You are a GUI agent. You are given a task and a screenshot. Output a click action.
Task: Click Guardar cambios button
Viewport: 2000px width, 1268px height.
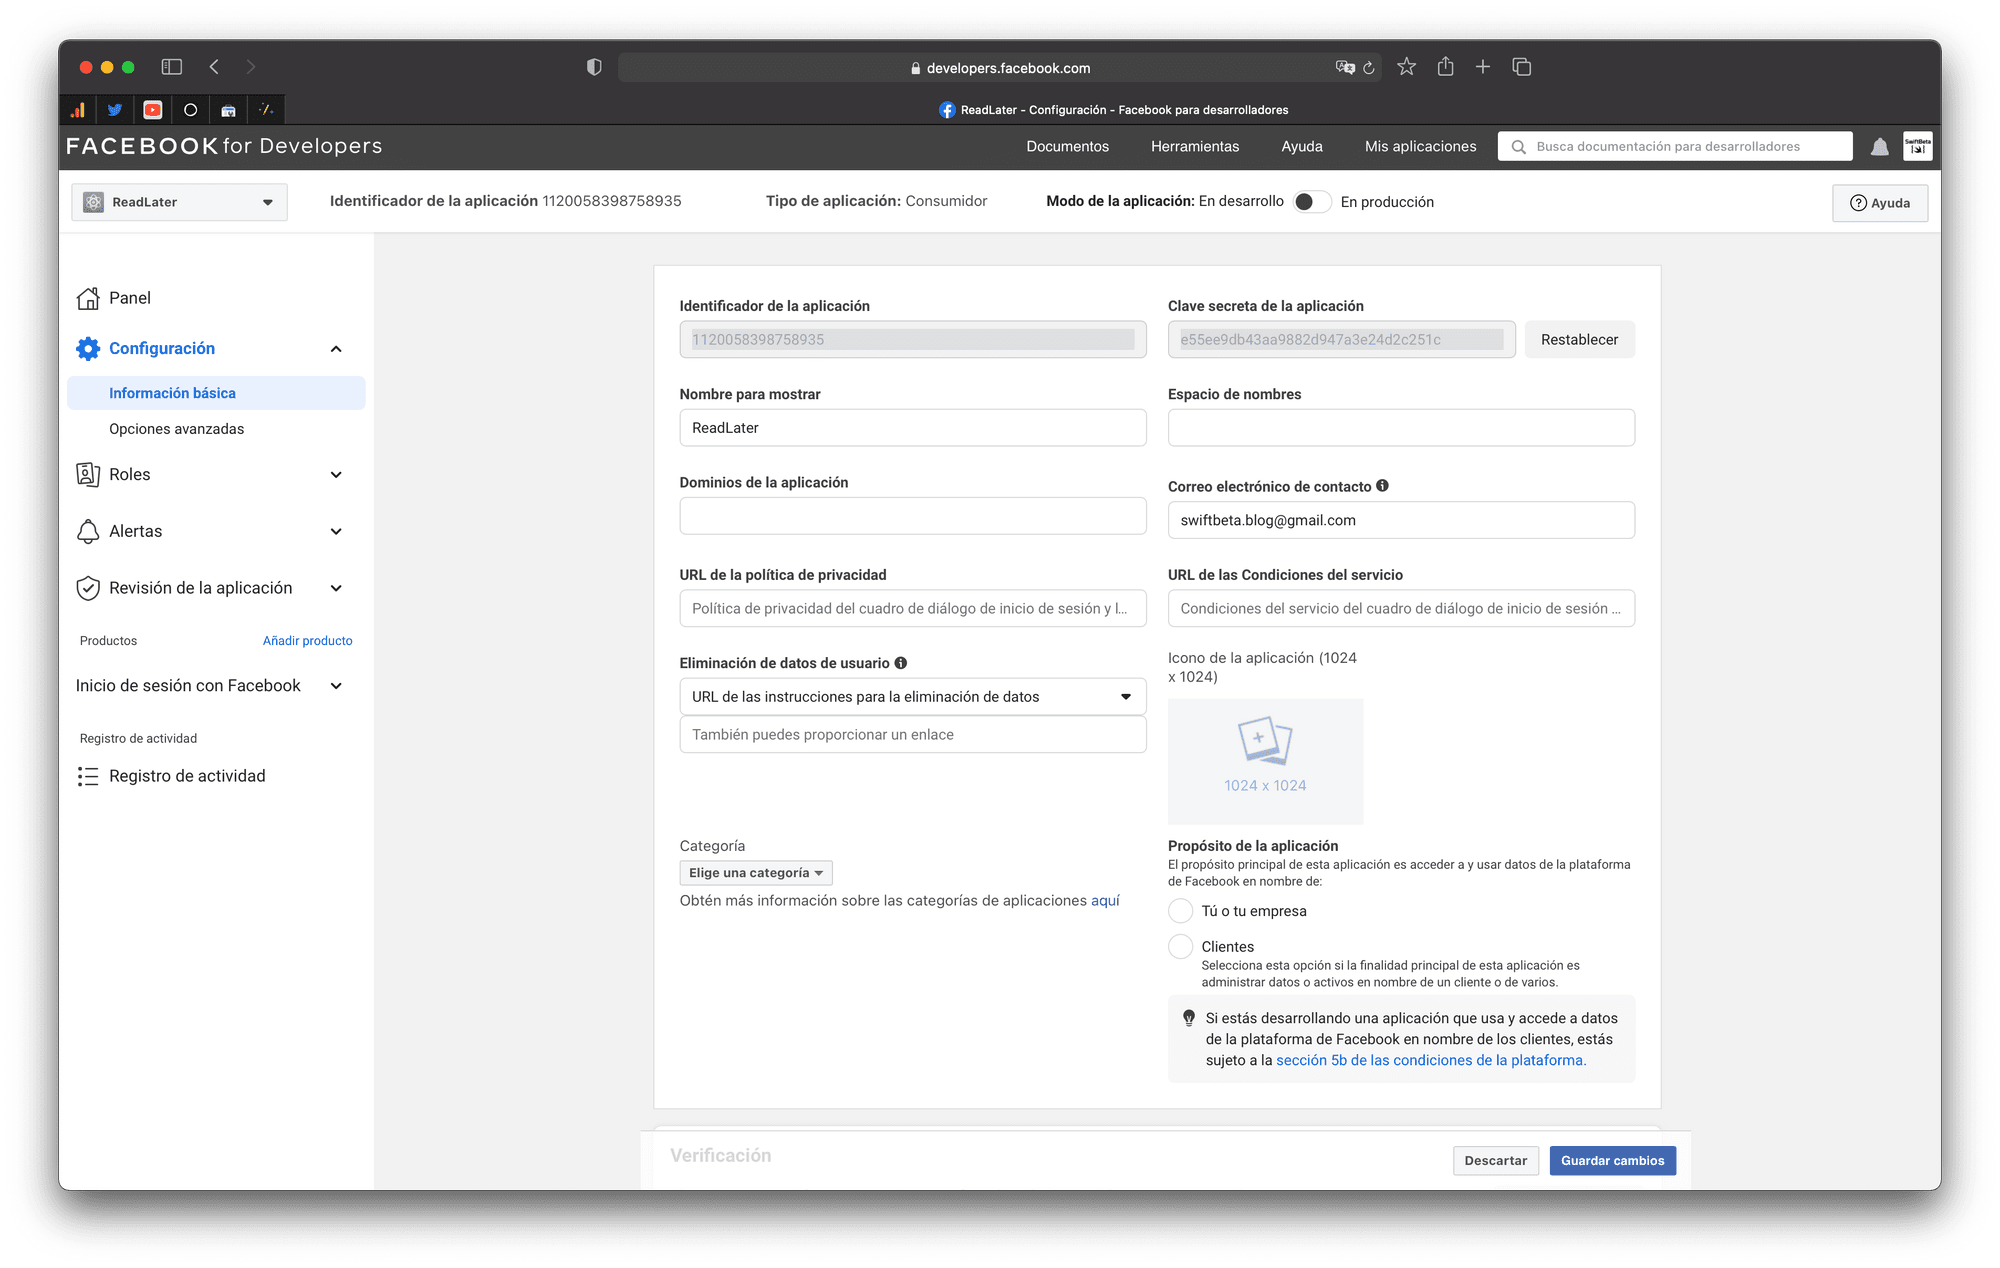[x=1613, y=1161]
